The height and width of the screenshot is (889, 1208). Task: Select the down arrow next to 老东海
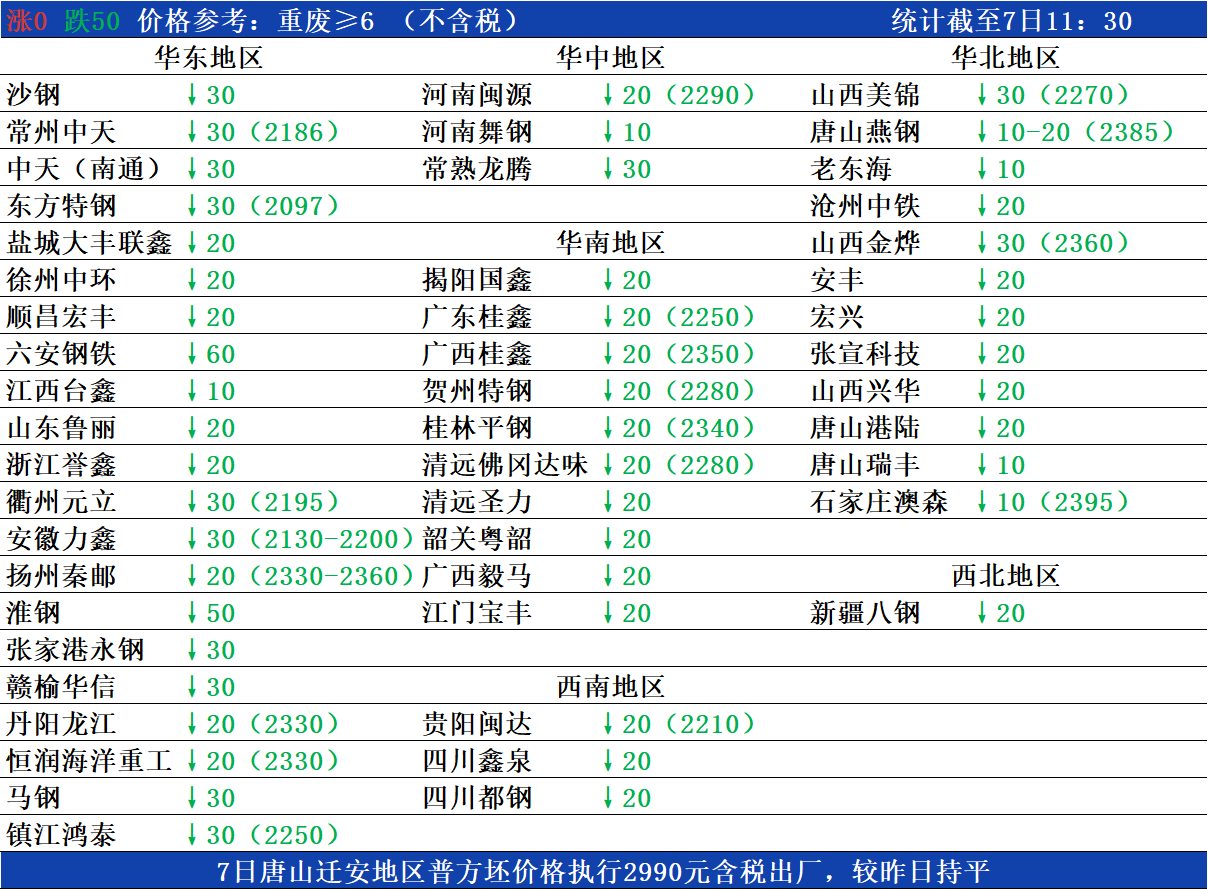pyautogui.click(x=982, y=170)
